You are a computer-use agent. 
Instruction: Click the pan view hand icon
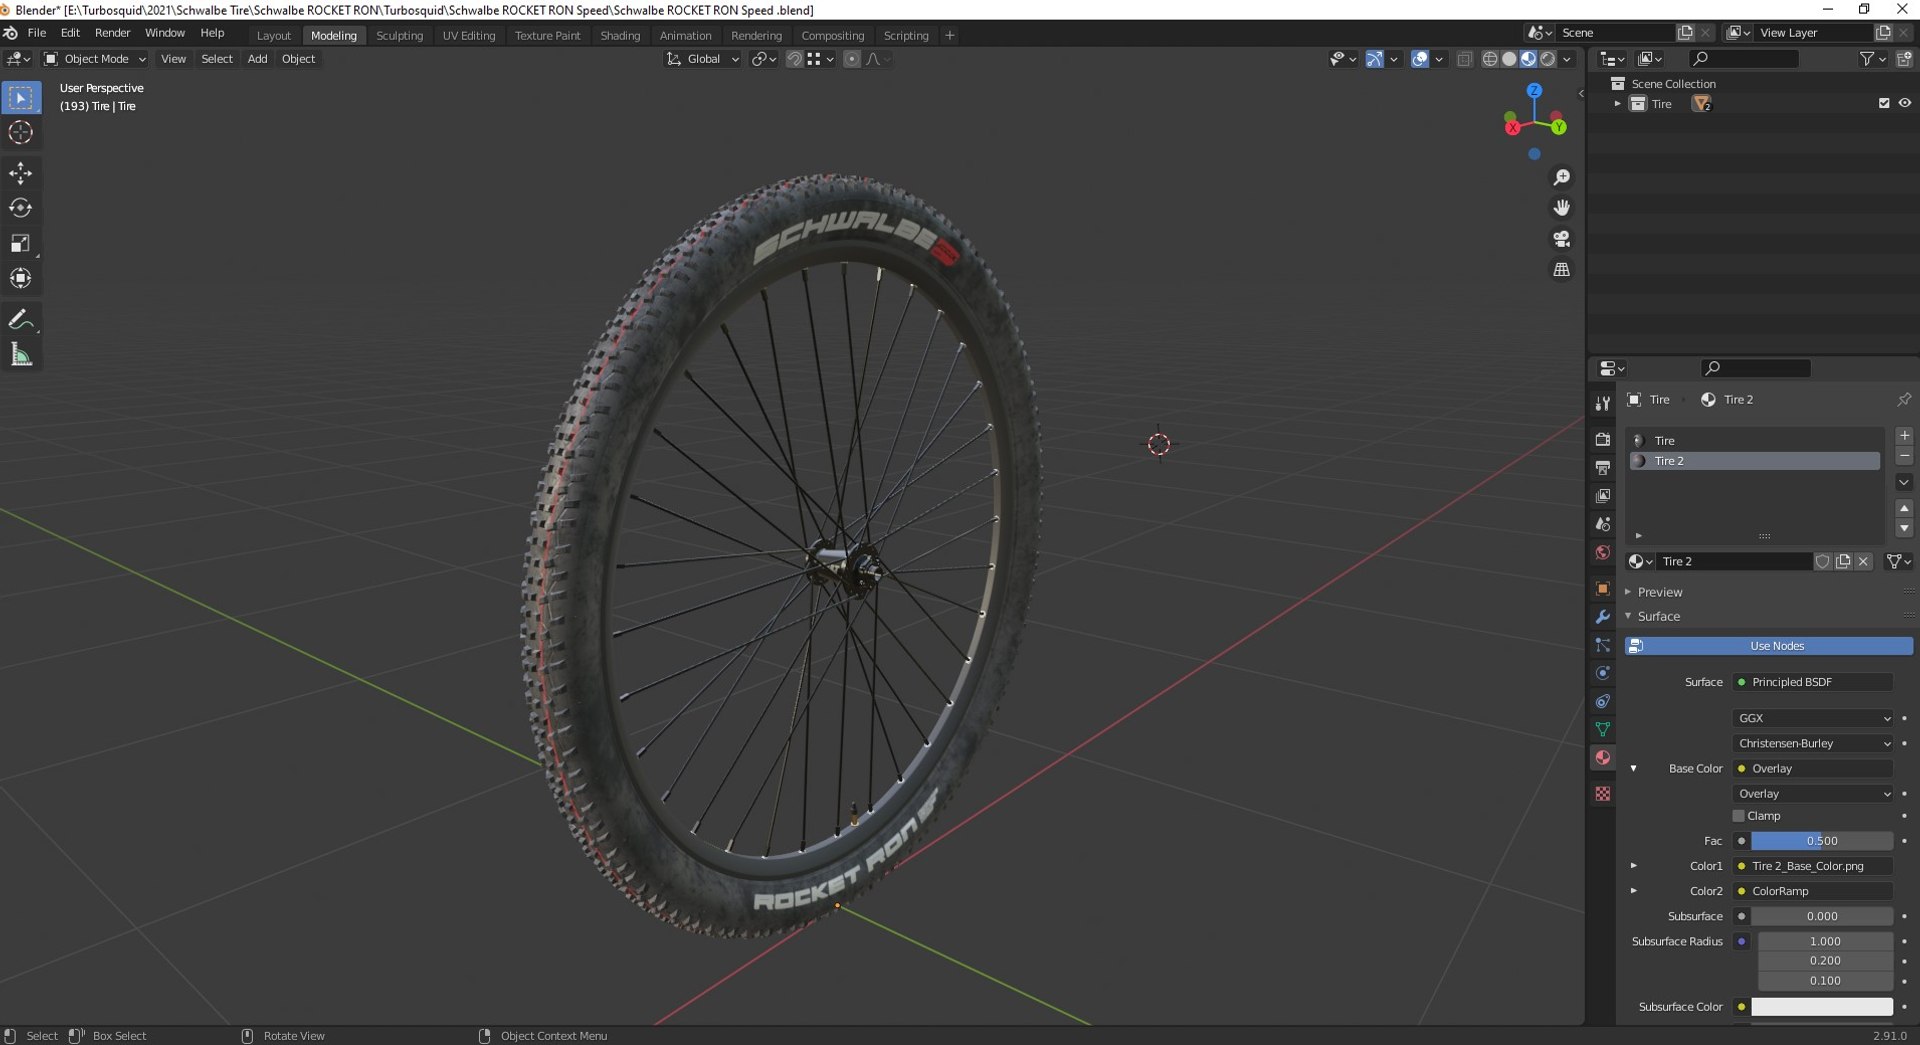(x=1561, y=208)
